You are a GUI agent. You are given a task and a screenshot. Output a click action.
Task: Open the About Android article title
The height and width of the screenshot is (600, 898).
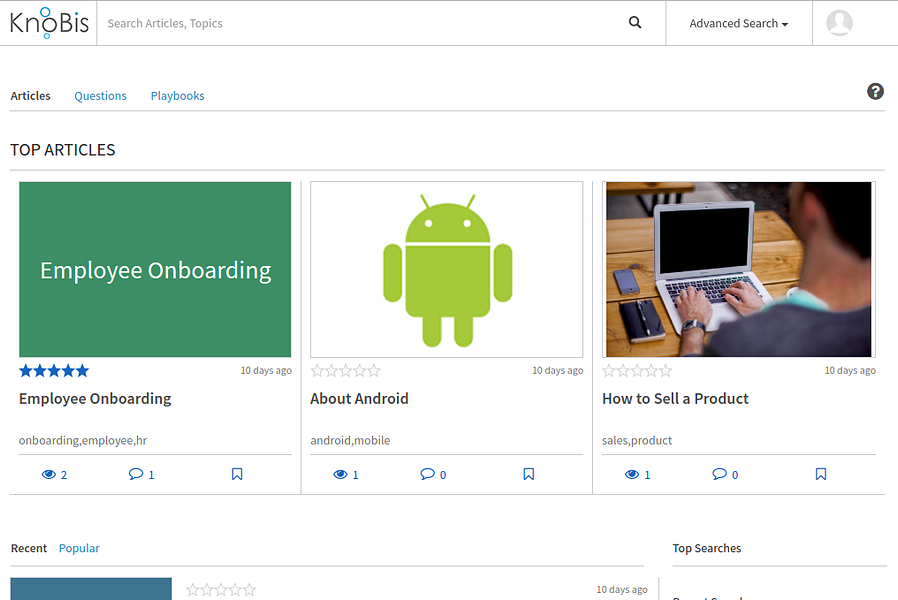click(x=359, y=398)
